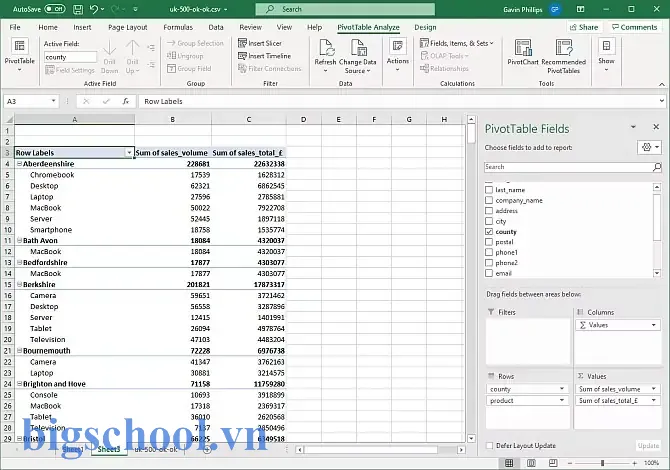Click the magnifier in field search
The height and width of the screenshot is (470, 670).
click(x=657, y=167)
